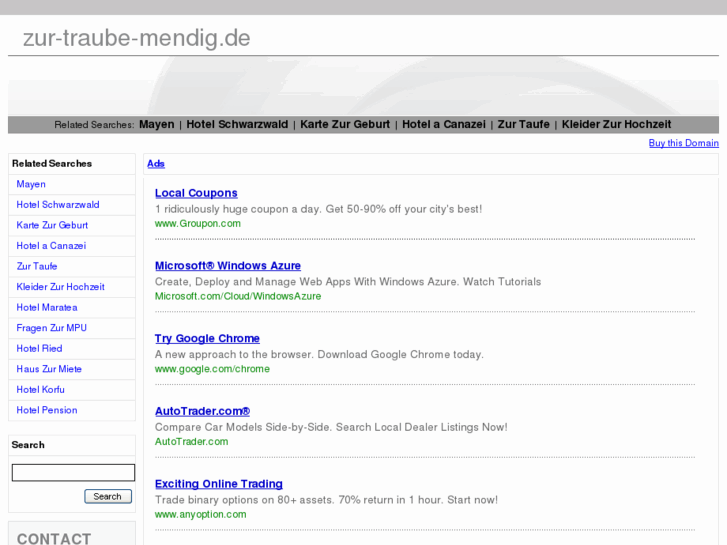Visit the Microsoft.com/Cloud/WindowsAzure URL
The height and width of the screenshot is (545, 727).
click(x=238, y=296)
